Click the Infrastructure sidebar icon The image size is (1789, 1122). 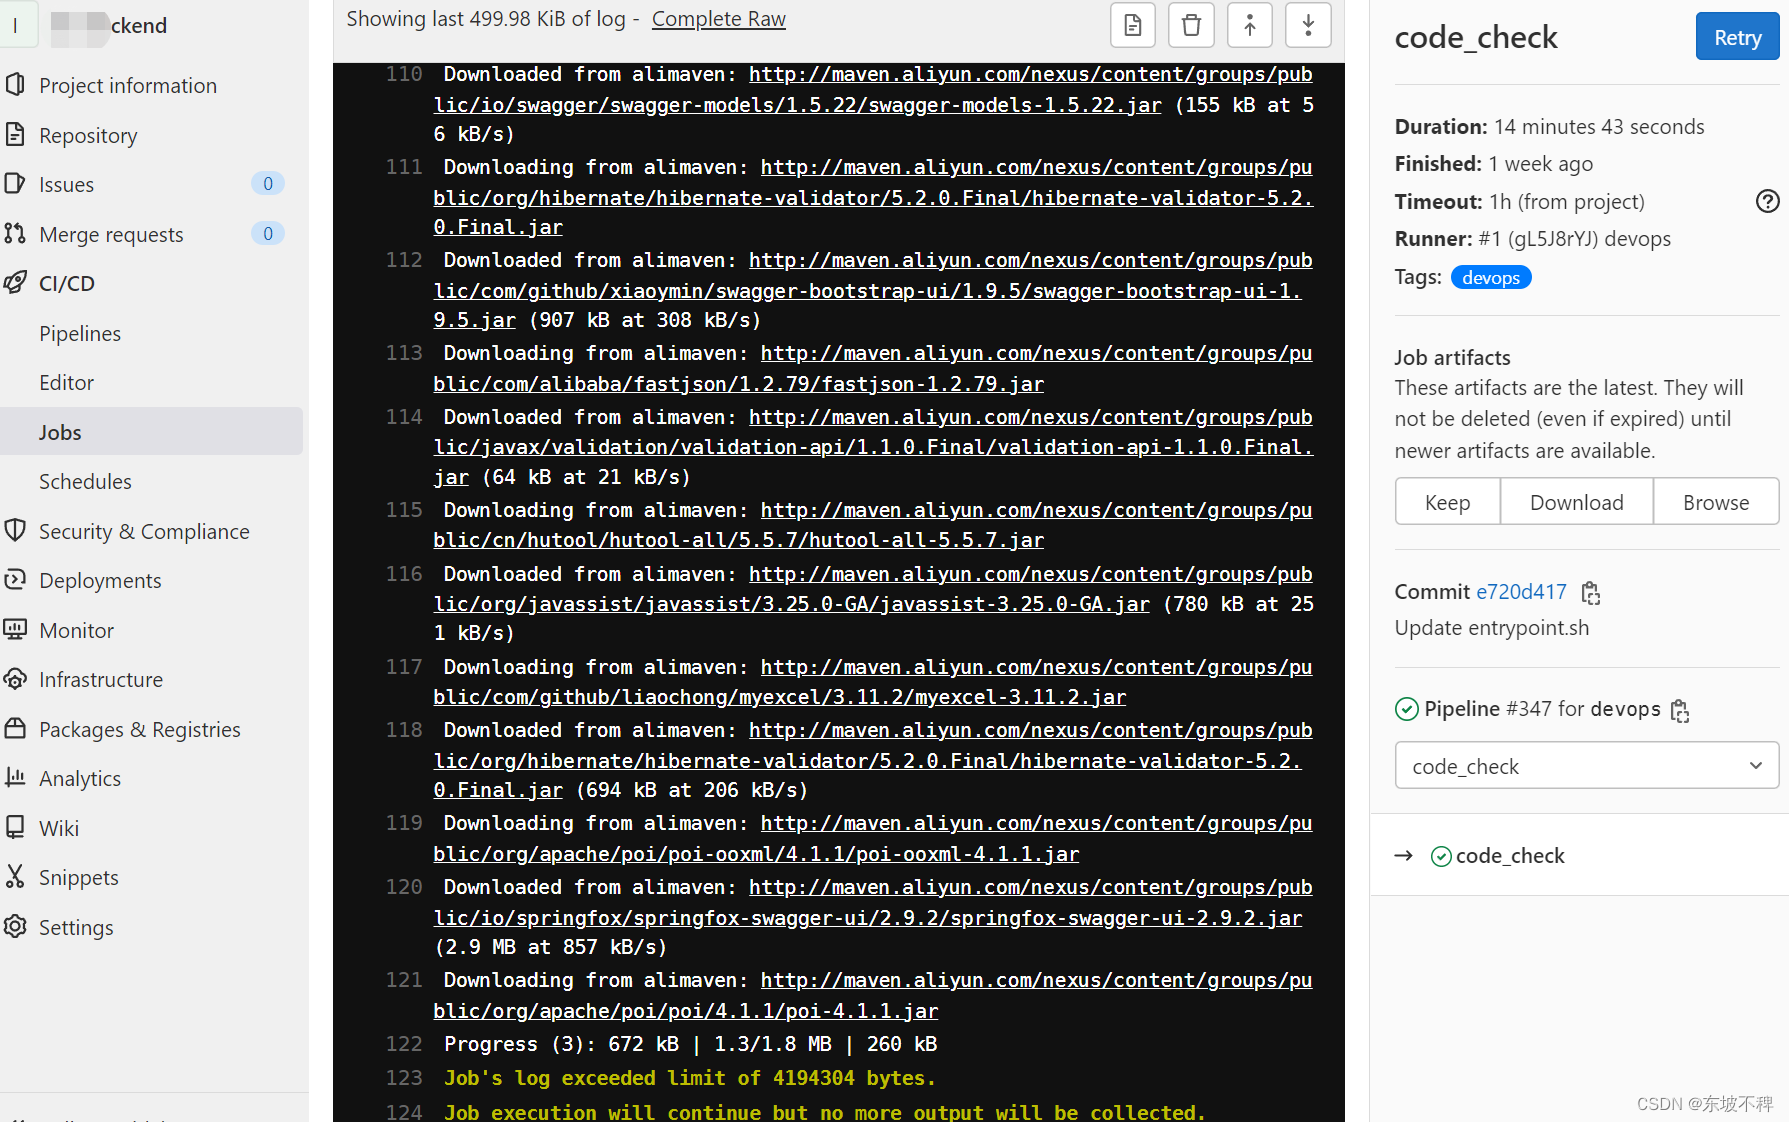(x=15, y=679)
